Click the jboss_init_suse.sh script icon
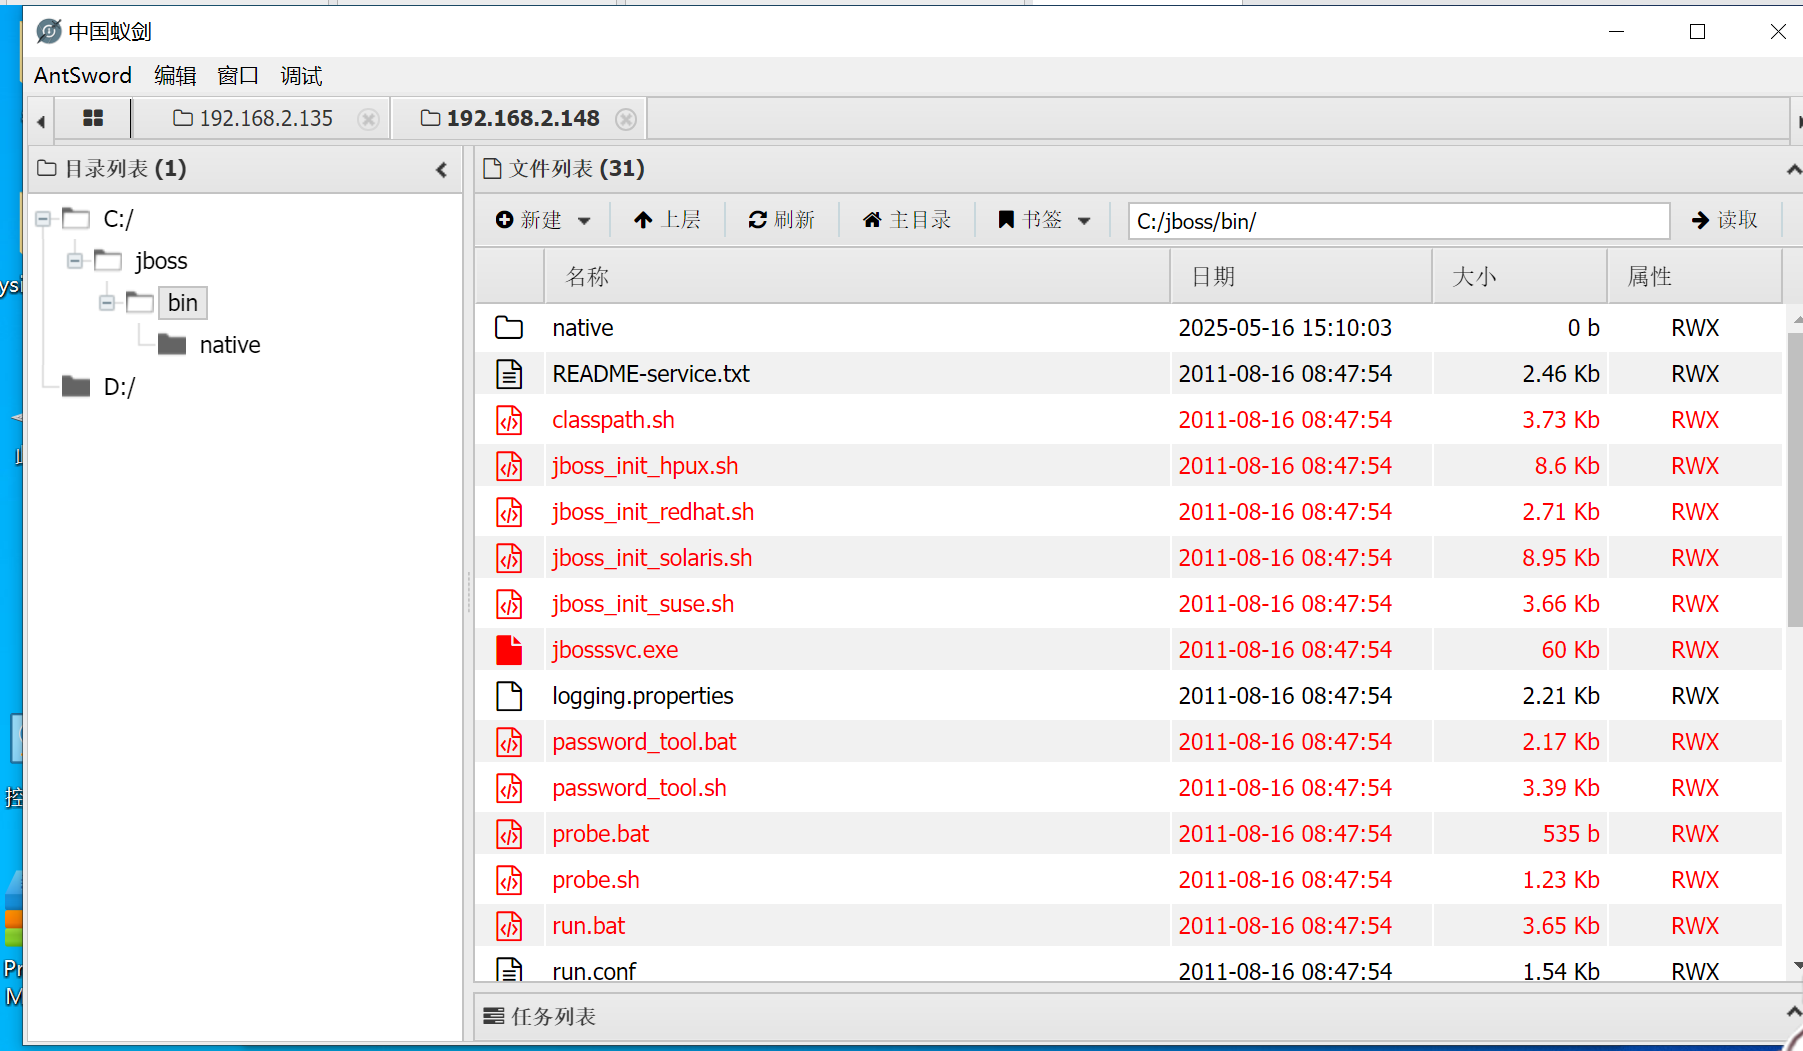 [x=509, y=604]
